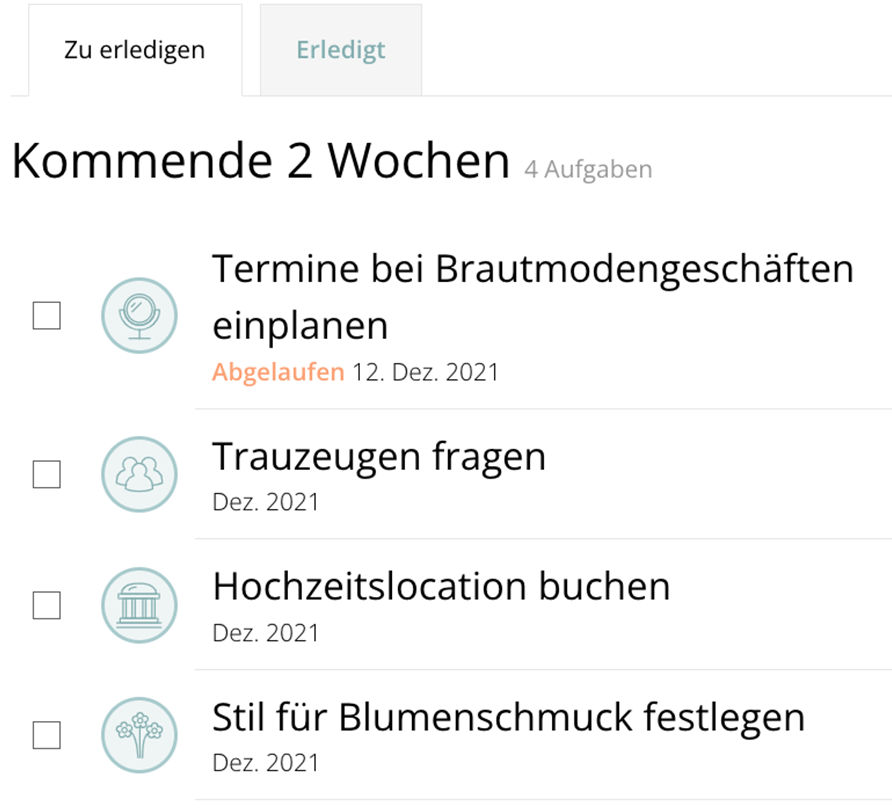Image resolution: width=892 pixels, height=810 pixels.
Task: Open the Termine bei Brautmodengeschäften einplanen task
Action: coord(532,296)
